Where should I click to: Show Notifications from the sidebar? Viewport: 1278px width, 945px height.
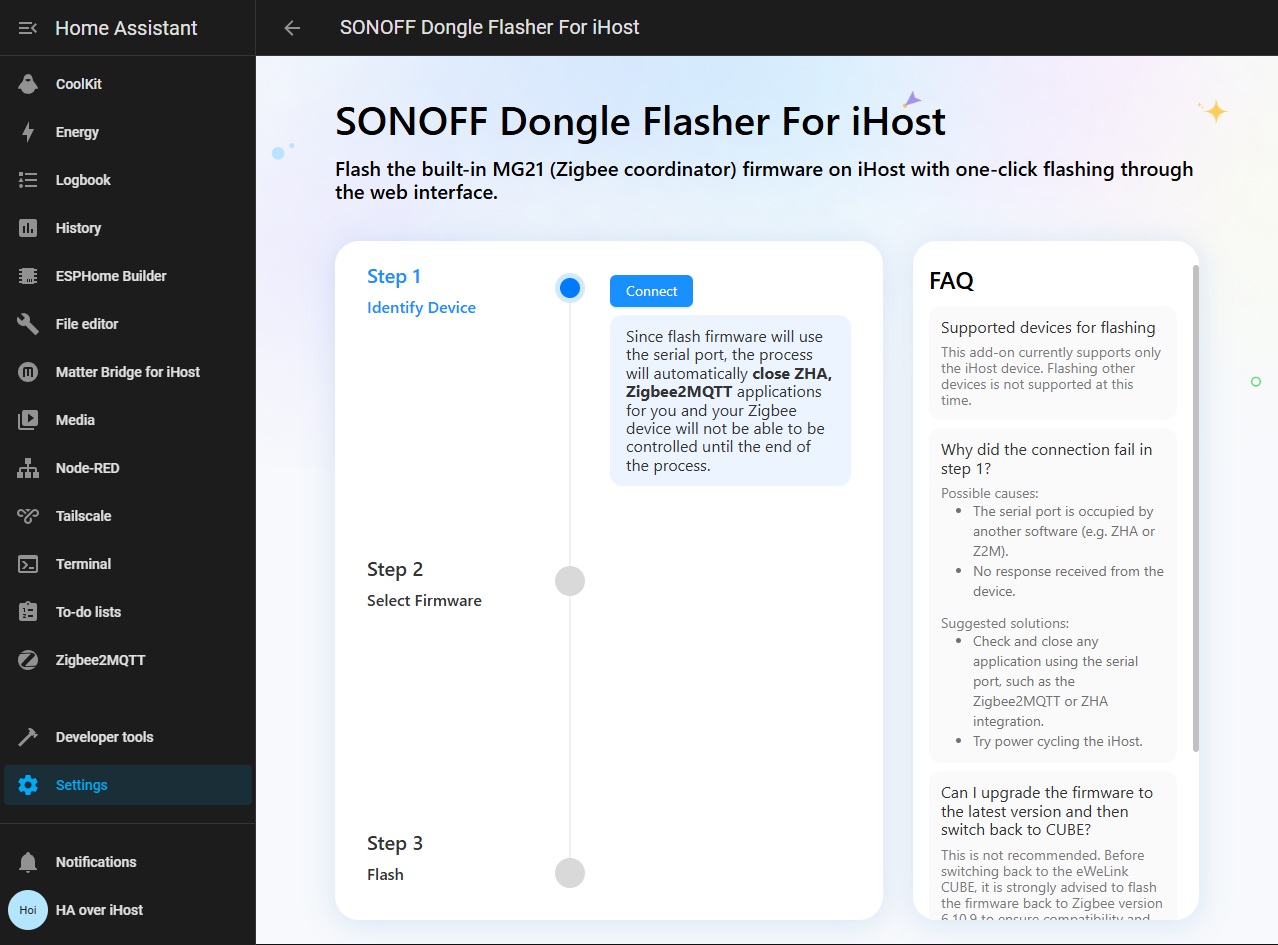(x=128, y=862)
